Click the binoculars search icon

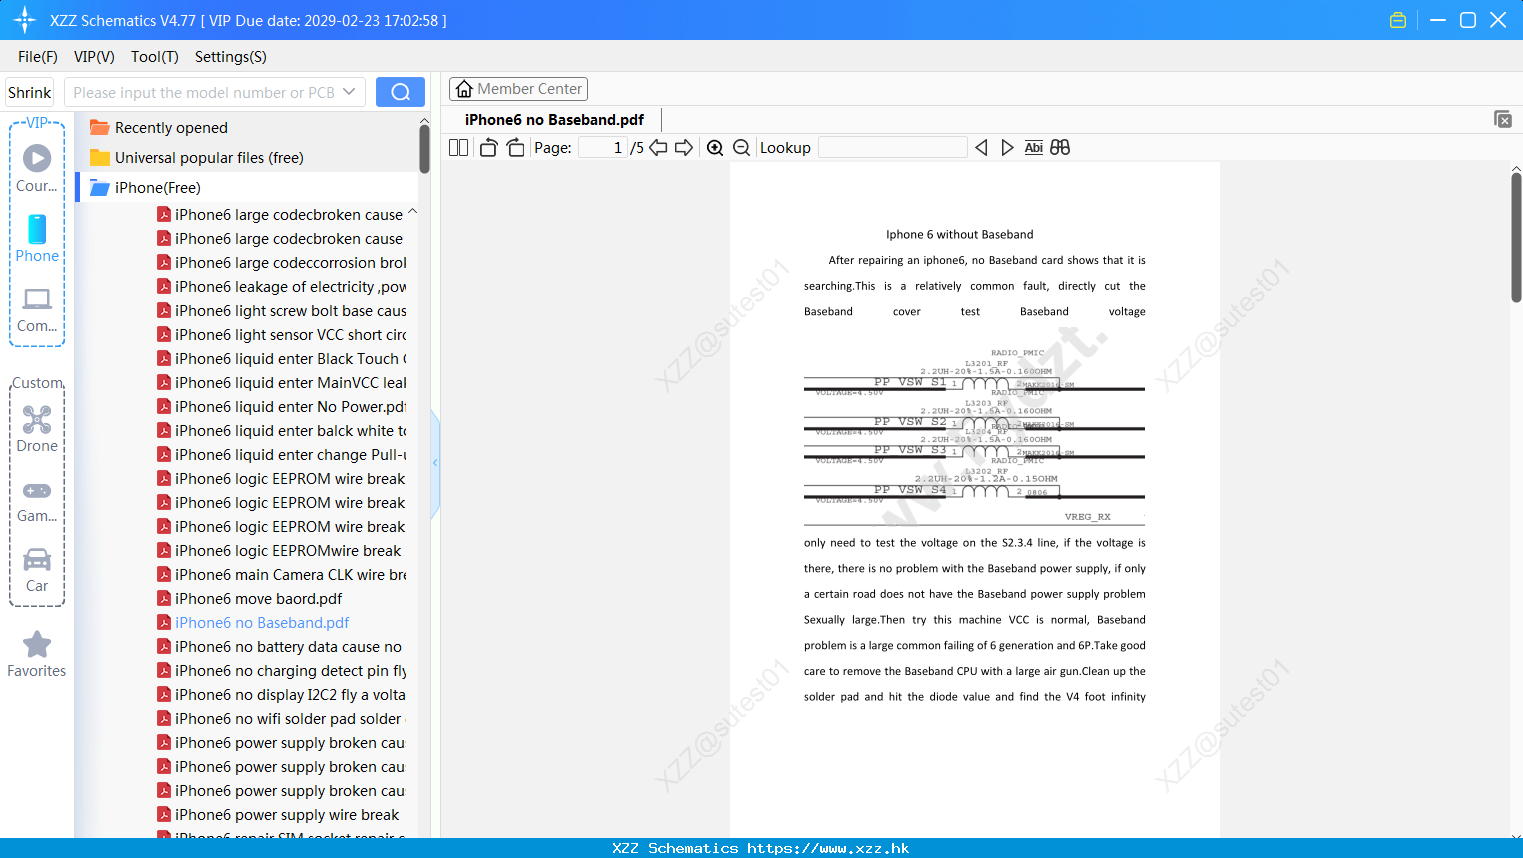[x=1060, y=148]
